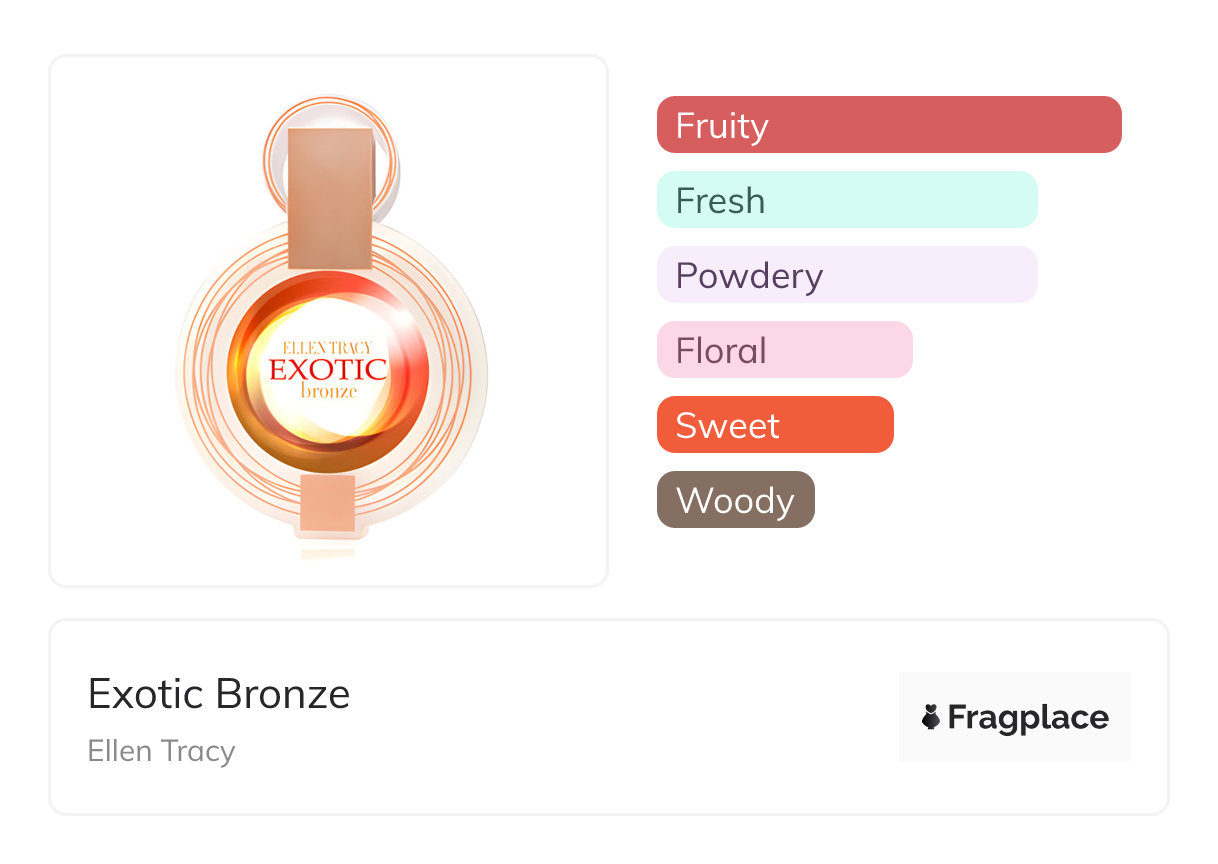
Task: Open the Exotic Bronze title
Action: (x=219, y=694)
